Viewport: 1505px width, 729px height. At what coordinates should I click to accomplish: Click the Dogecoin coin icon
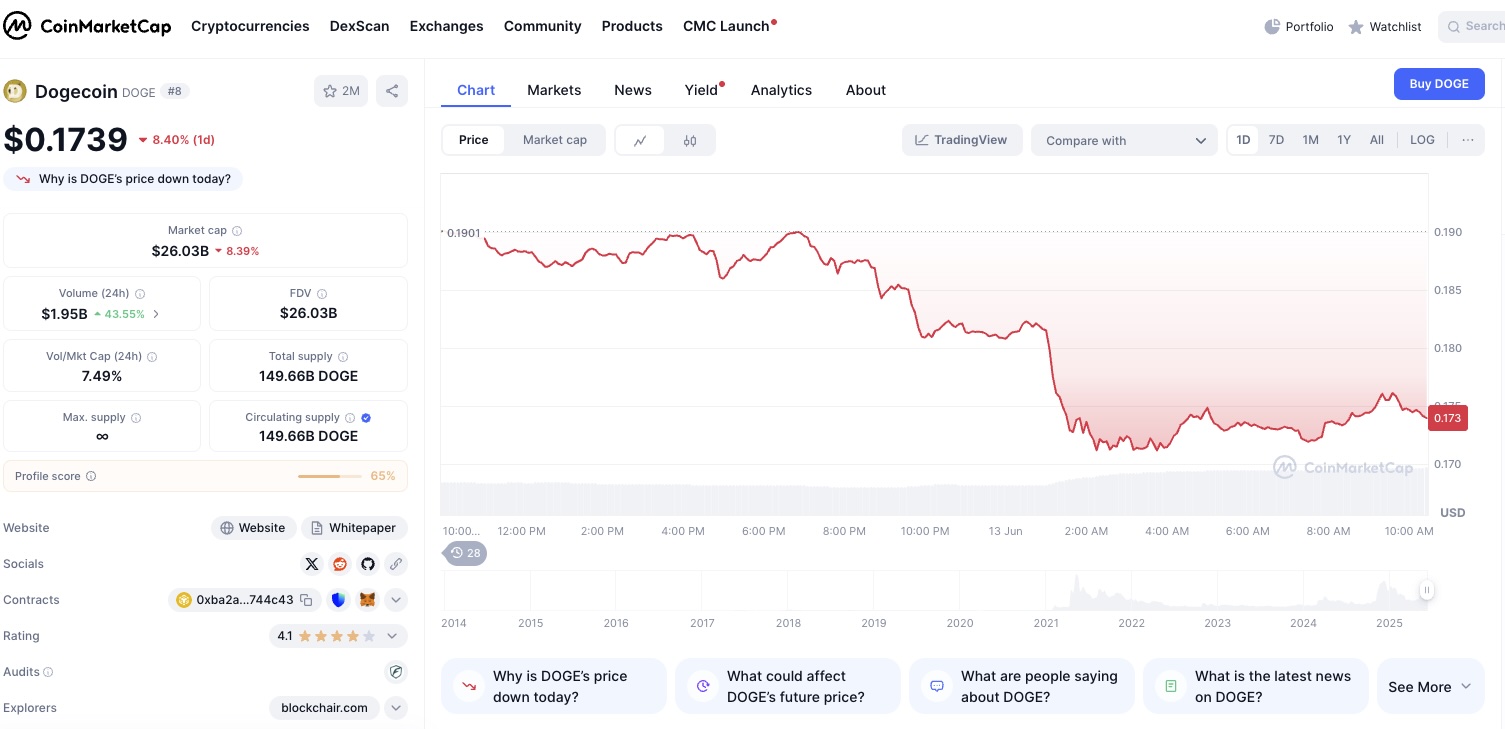pos(15,91)
